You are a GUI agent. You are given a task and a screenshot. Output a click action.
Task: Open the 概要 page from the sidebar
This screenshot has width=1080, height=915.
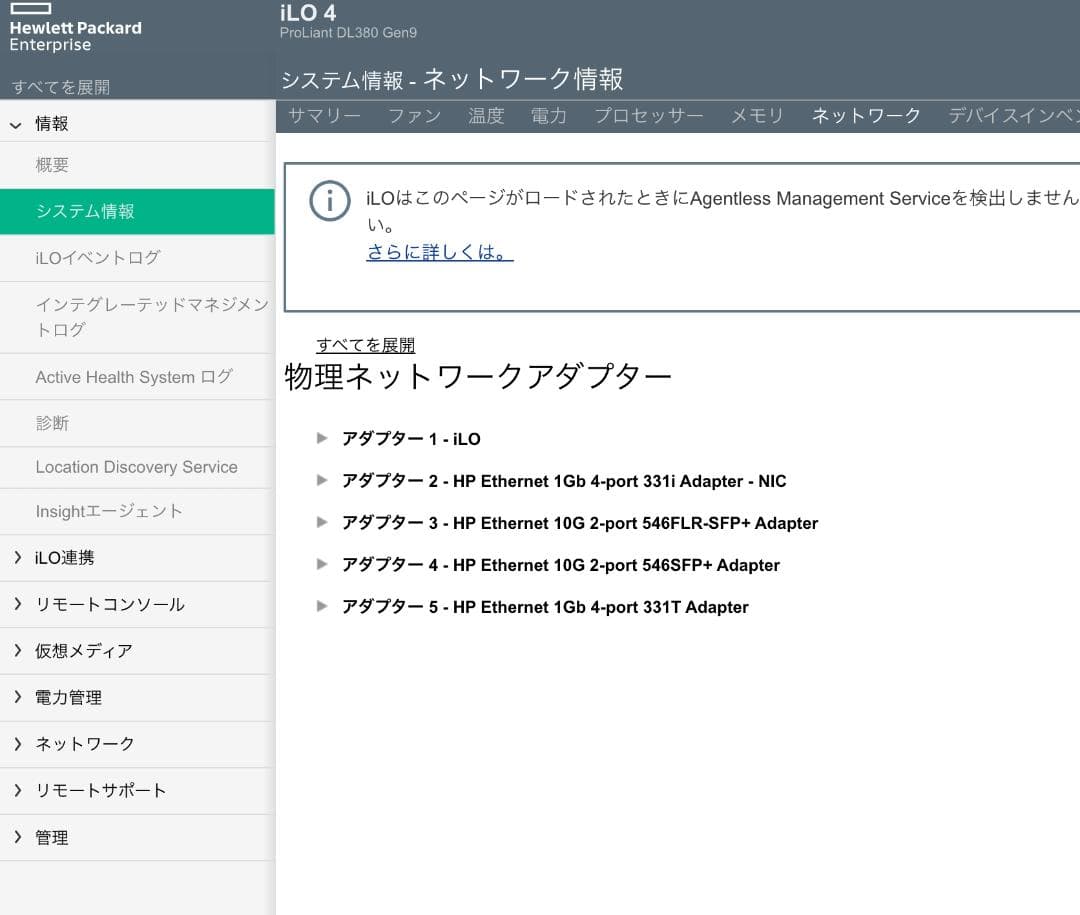point(50,165)
